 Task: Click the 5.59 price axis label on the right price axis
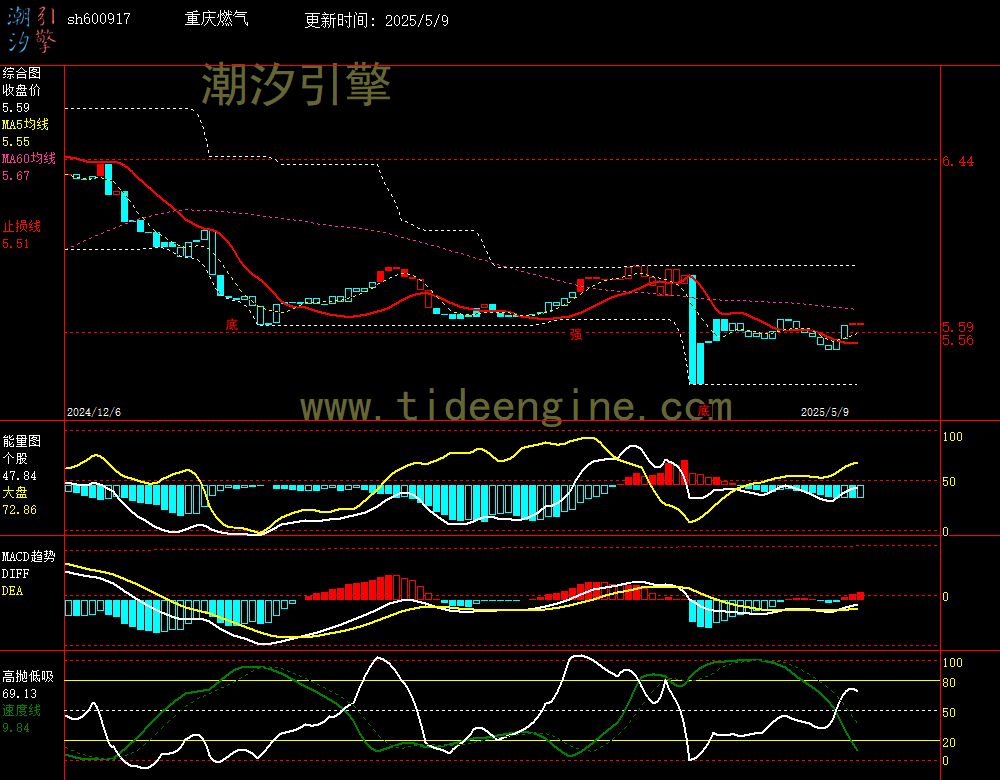(958, 327)
